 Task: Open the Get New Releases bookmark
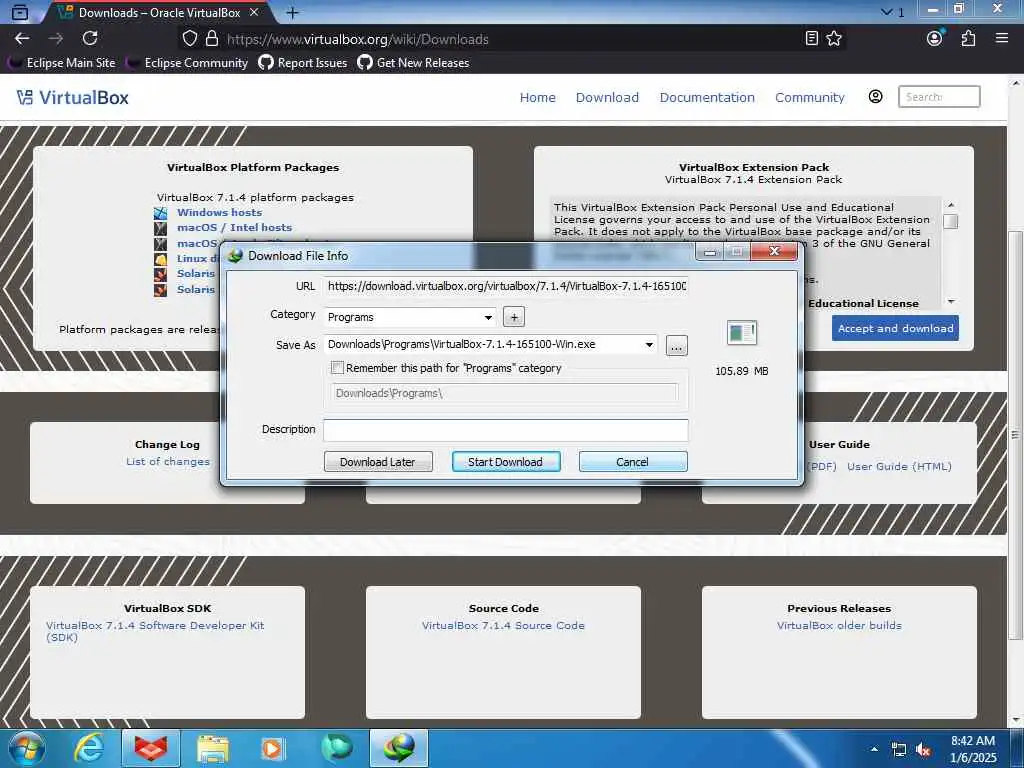click(x=413, y=63)
